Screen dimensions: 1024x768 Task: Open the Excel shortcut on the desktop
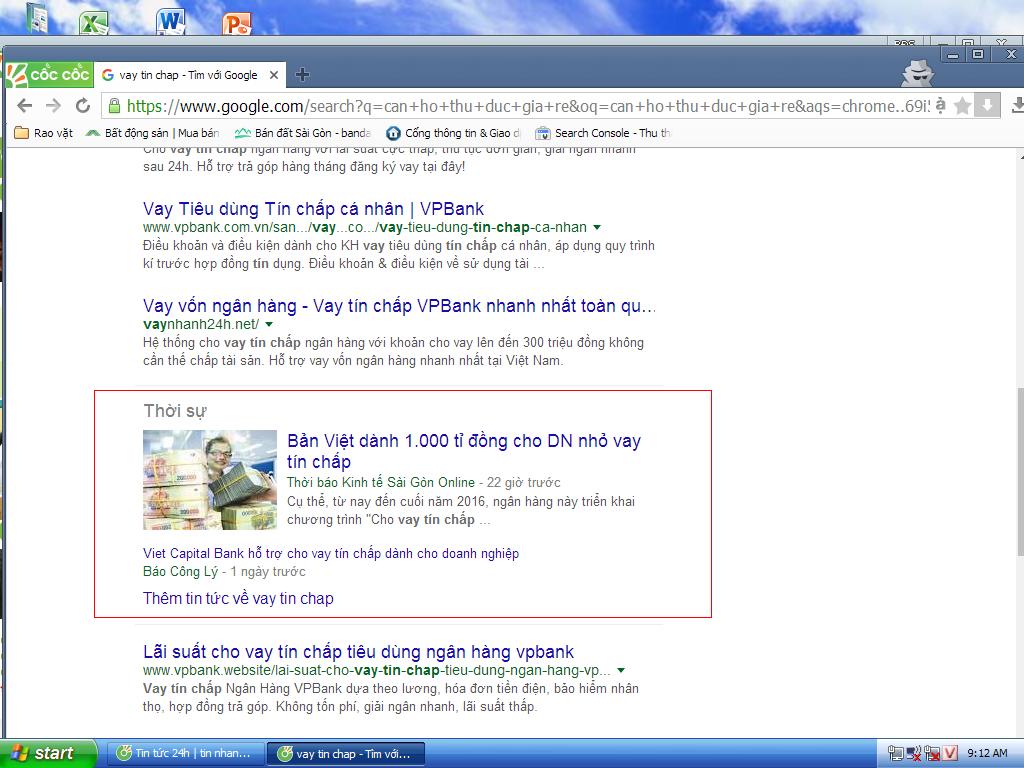click(x=93, y=23)
